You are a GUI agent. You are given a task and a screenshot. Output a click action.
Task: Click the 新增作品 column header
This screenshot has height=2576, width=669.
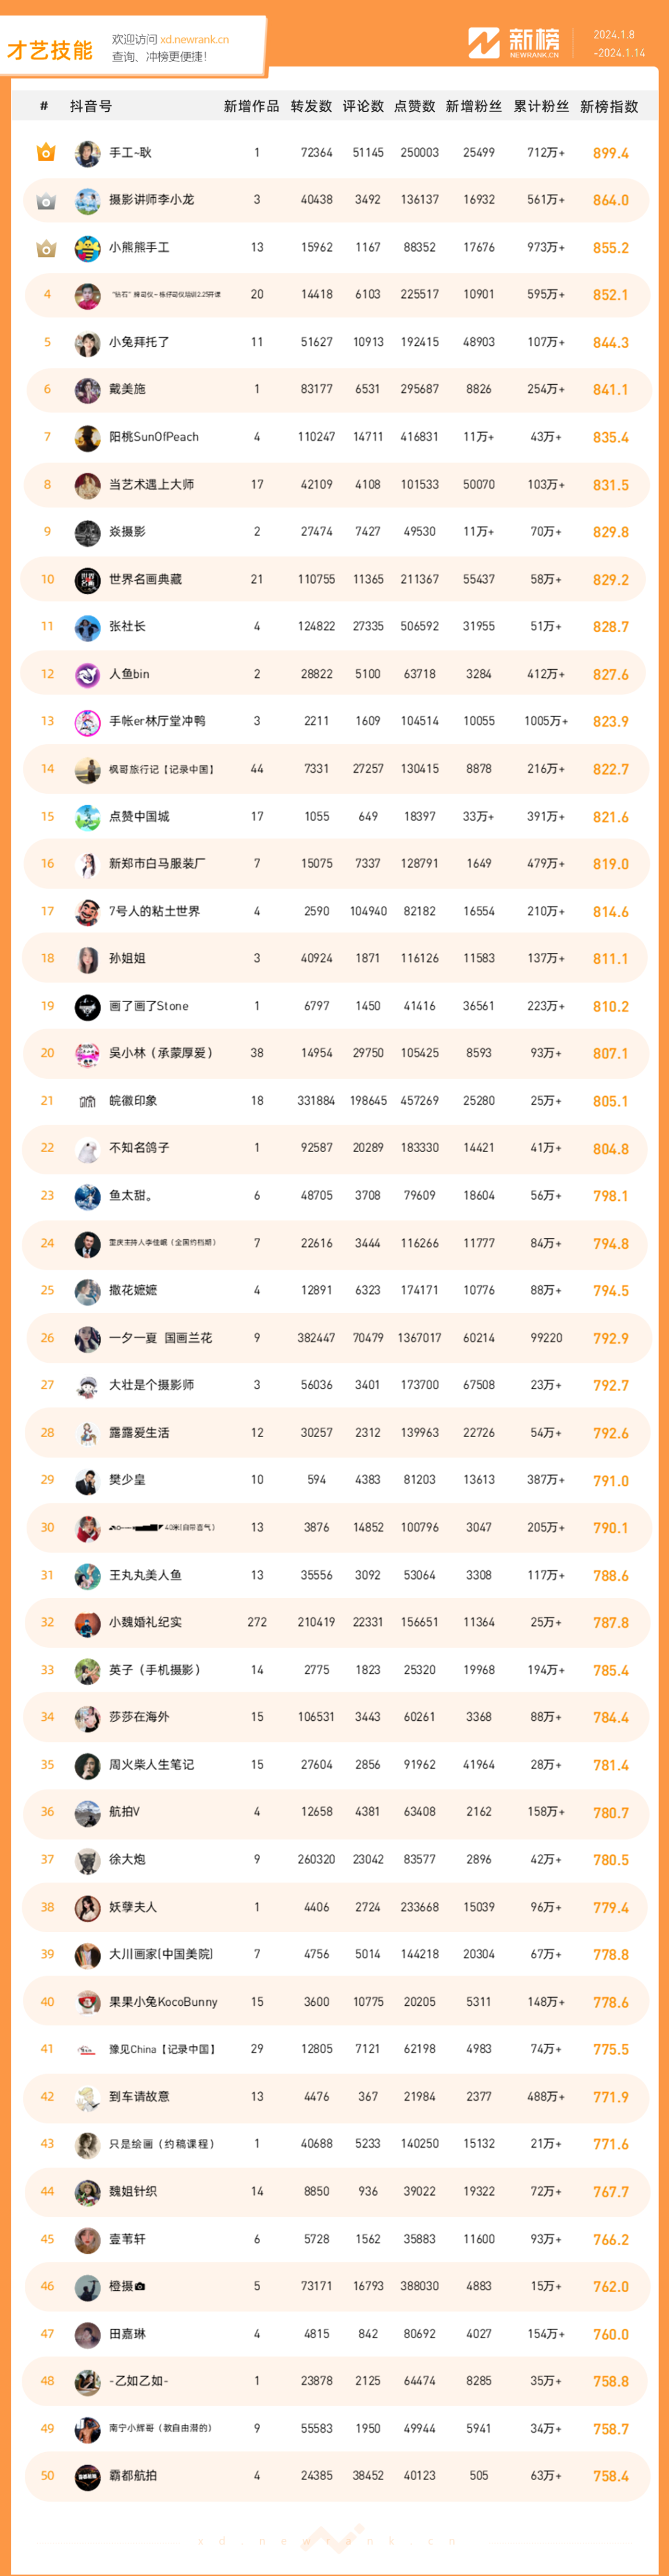click(252, 106)
